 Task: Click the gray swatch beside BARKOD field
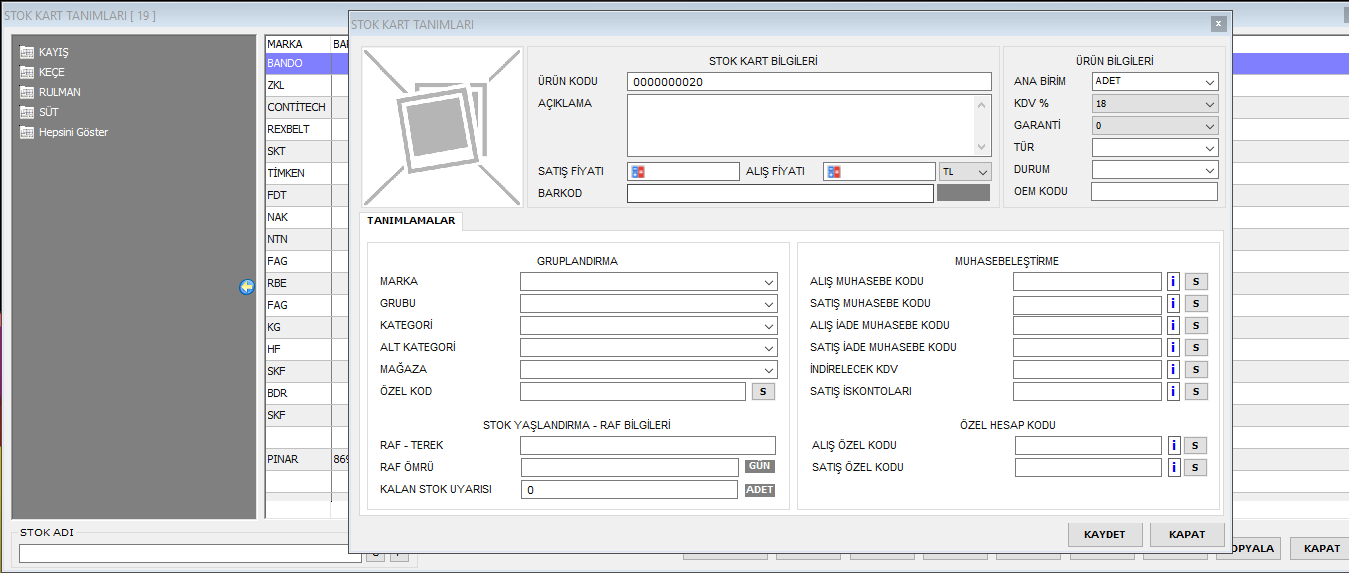pos(963,193)
